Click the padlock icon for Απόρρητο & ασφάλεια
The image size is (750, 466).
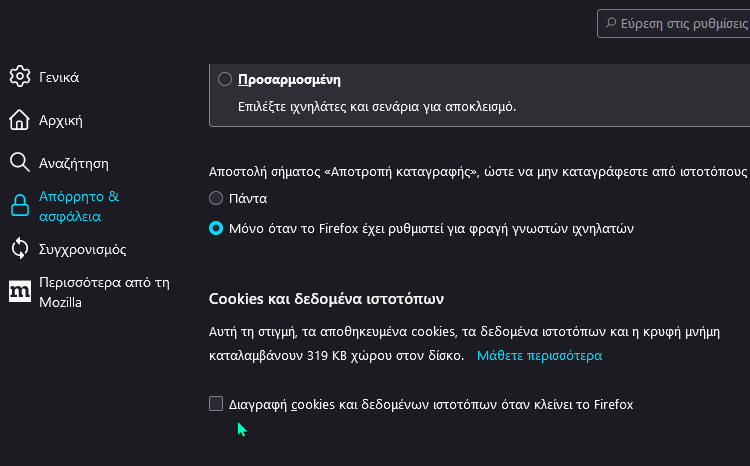pos(20,206)
